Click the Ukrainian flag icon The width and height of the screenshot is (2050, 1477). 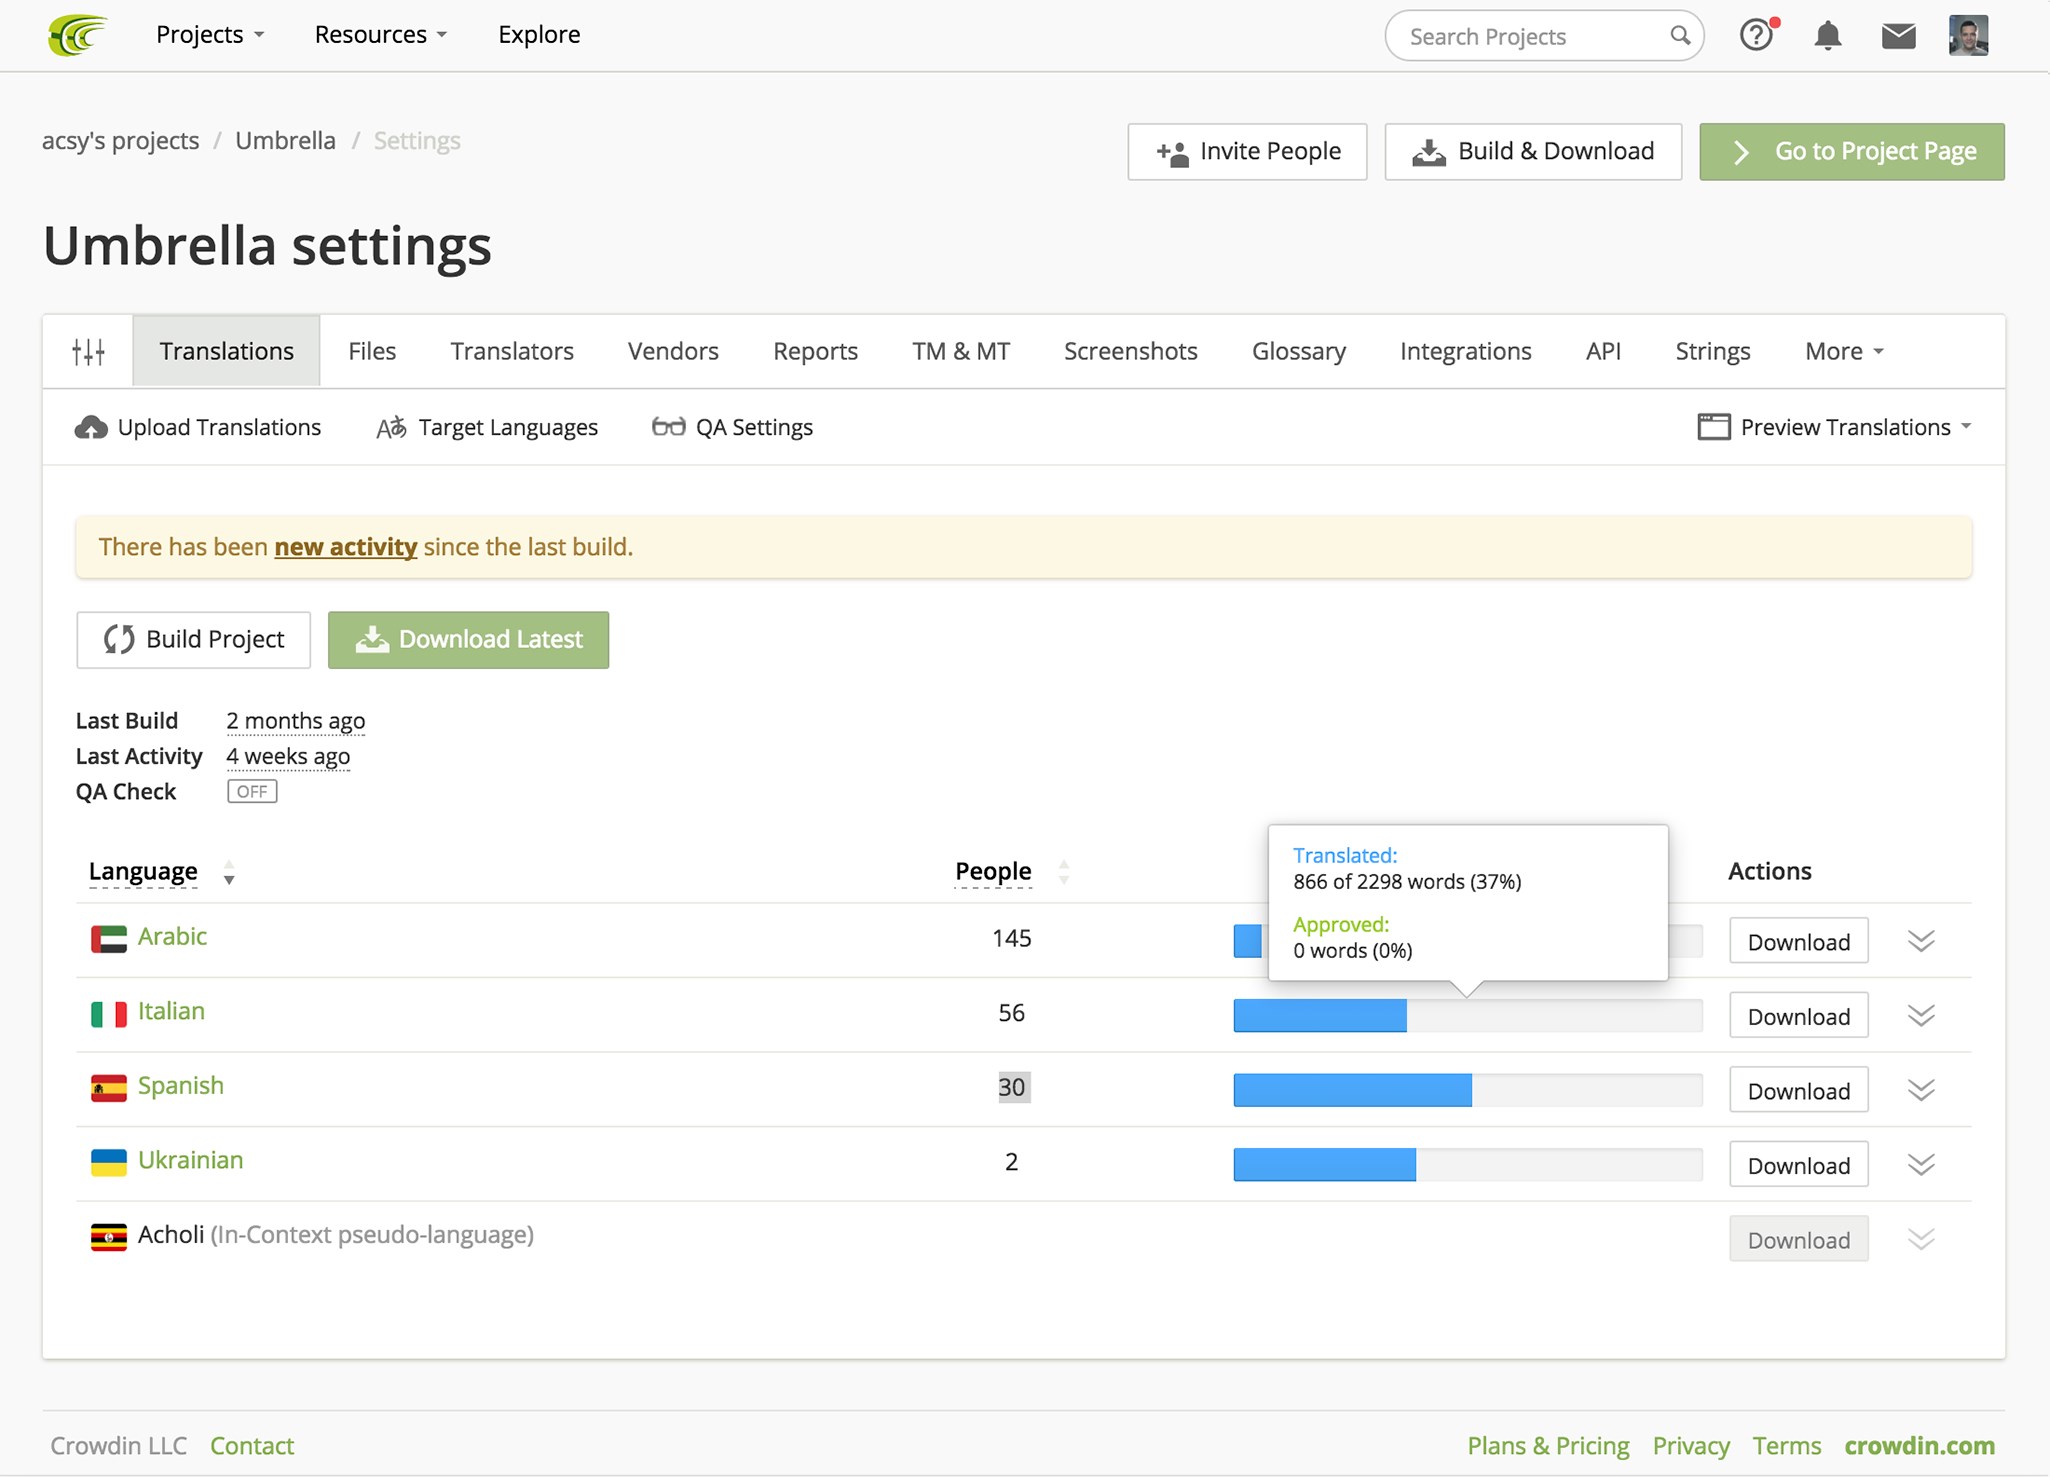[108, 1162]
